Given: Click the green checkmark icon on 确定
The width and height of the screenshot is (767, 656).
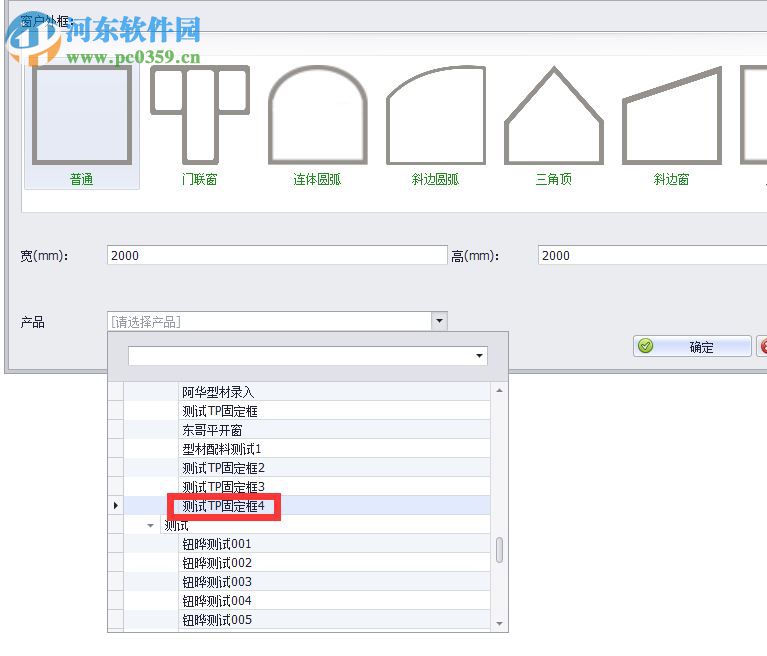Looking at the screenshot, I should coord(646,346).
